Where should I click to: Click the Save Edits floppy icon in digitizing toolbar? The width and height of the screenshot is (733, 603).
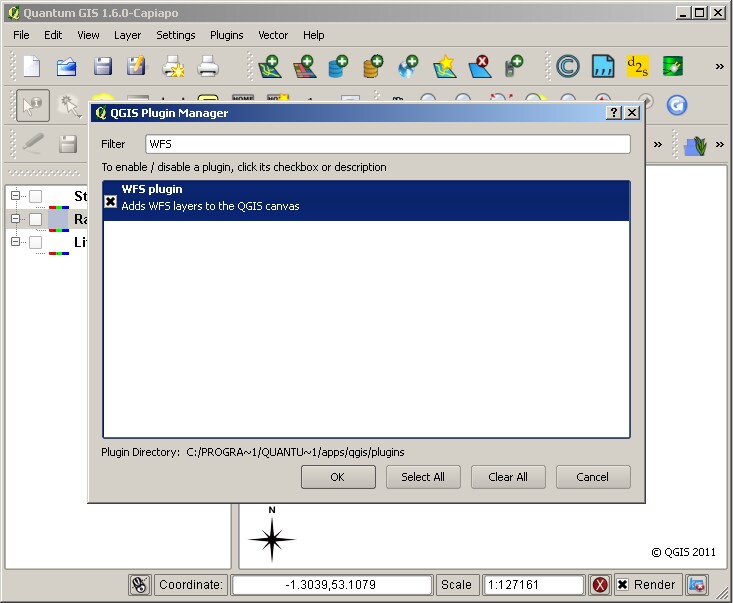click(68, 144)
